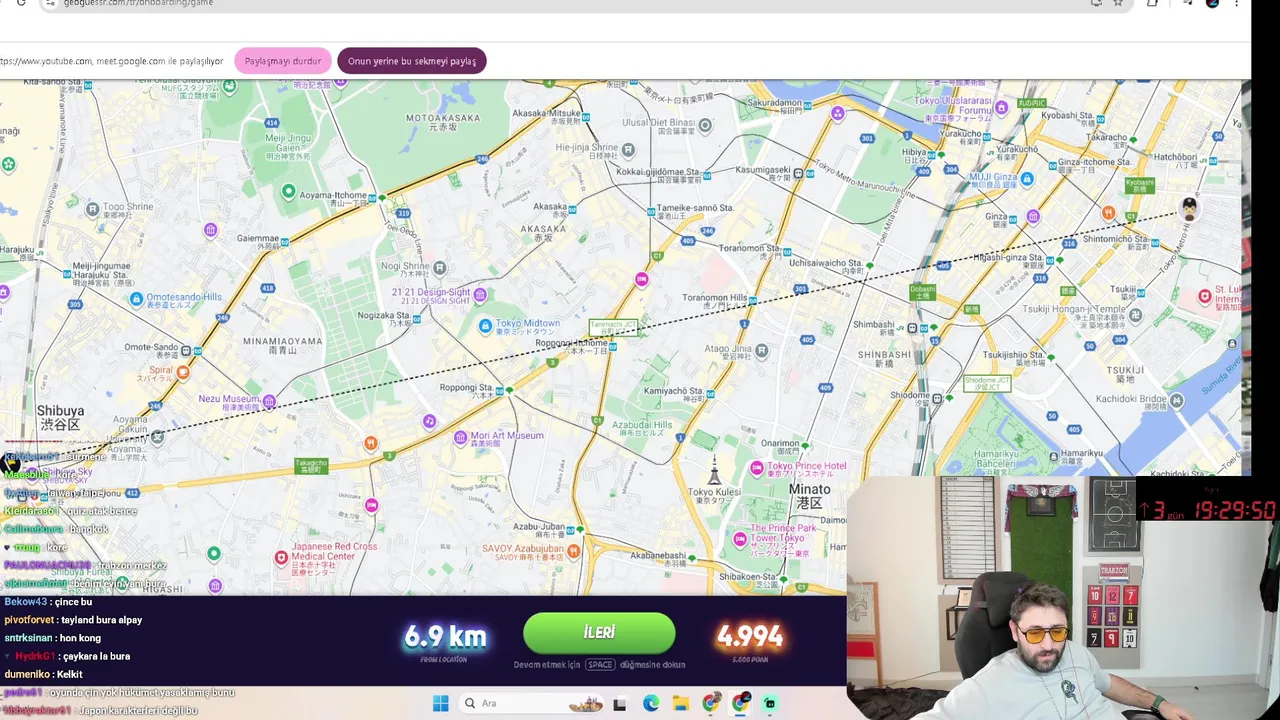Bookmark the page with the star icon
This screenshot has width=1280, height=720.
coord(1118,3)
